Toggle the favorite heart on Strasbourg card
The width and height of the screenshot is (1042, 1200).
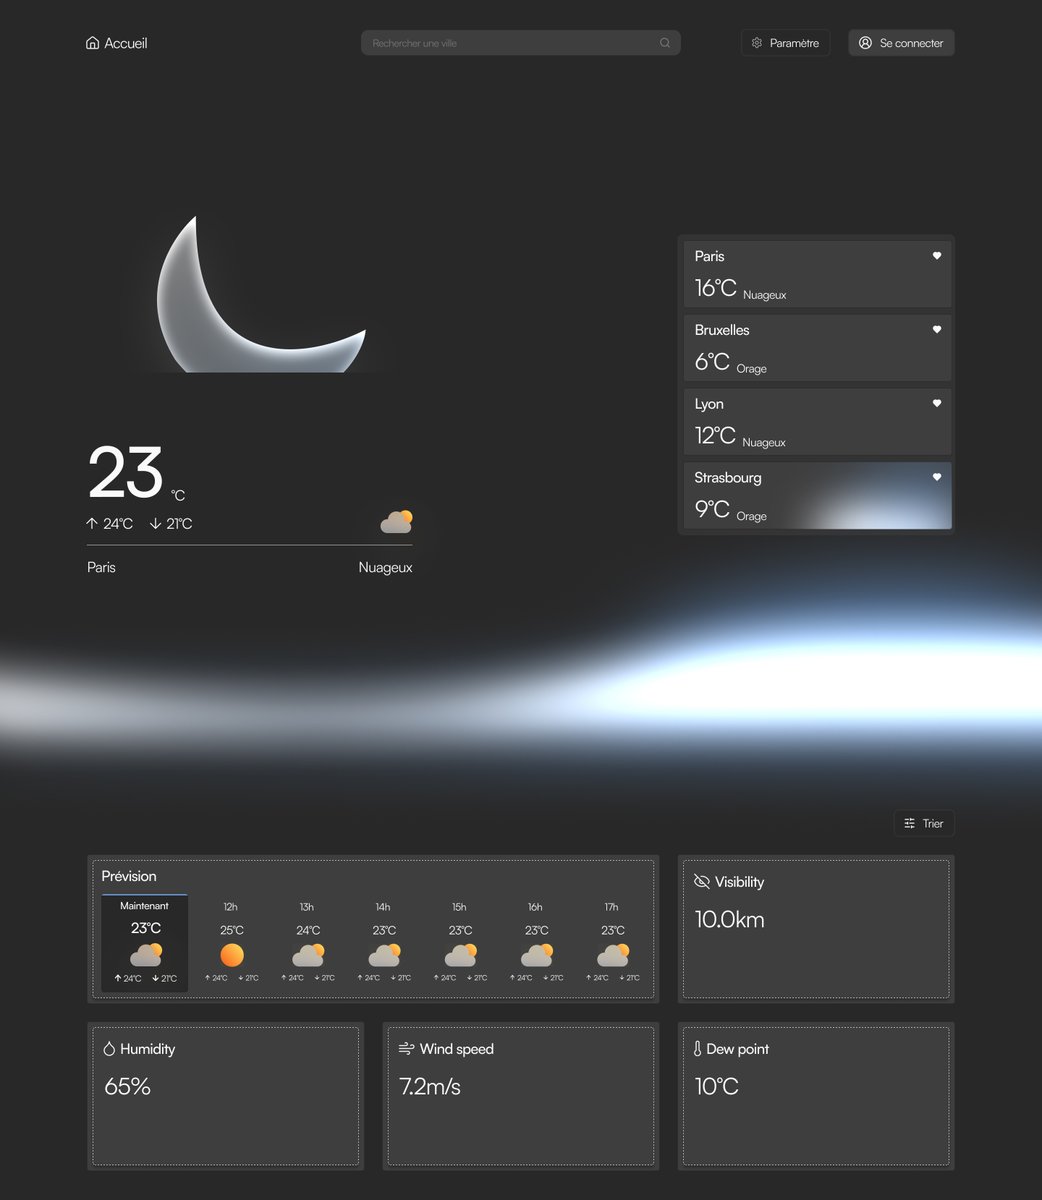coord(937,478)
